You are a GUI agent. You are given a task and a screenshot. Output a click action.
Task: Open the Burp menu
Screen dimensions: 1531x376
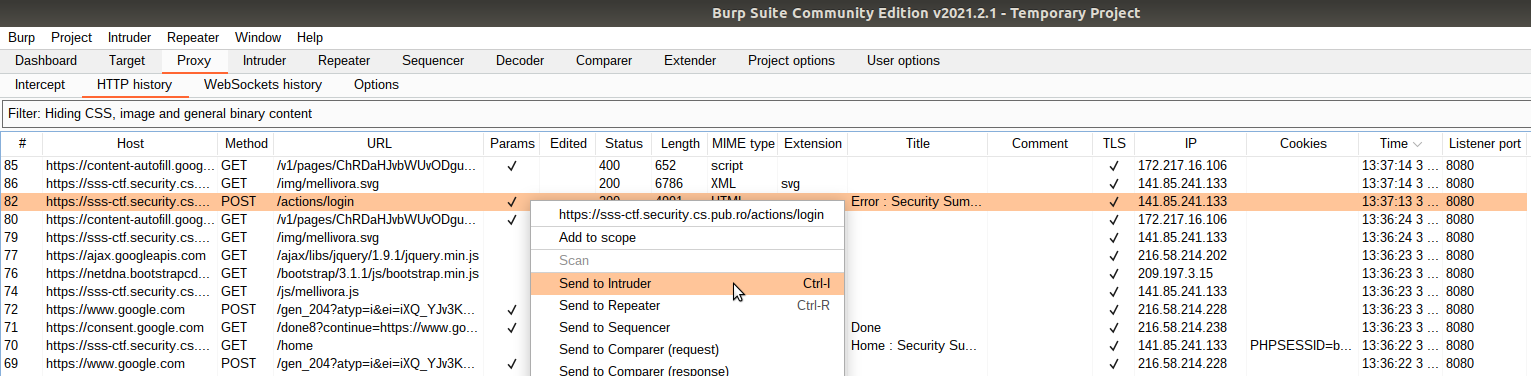click(21, 37)
